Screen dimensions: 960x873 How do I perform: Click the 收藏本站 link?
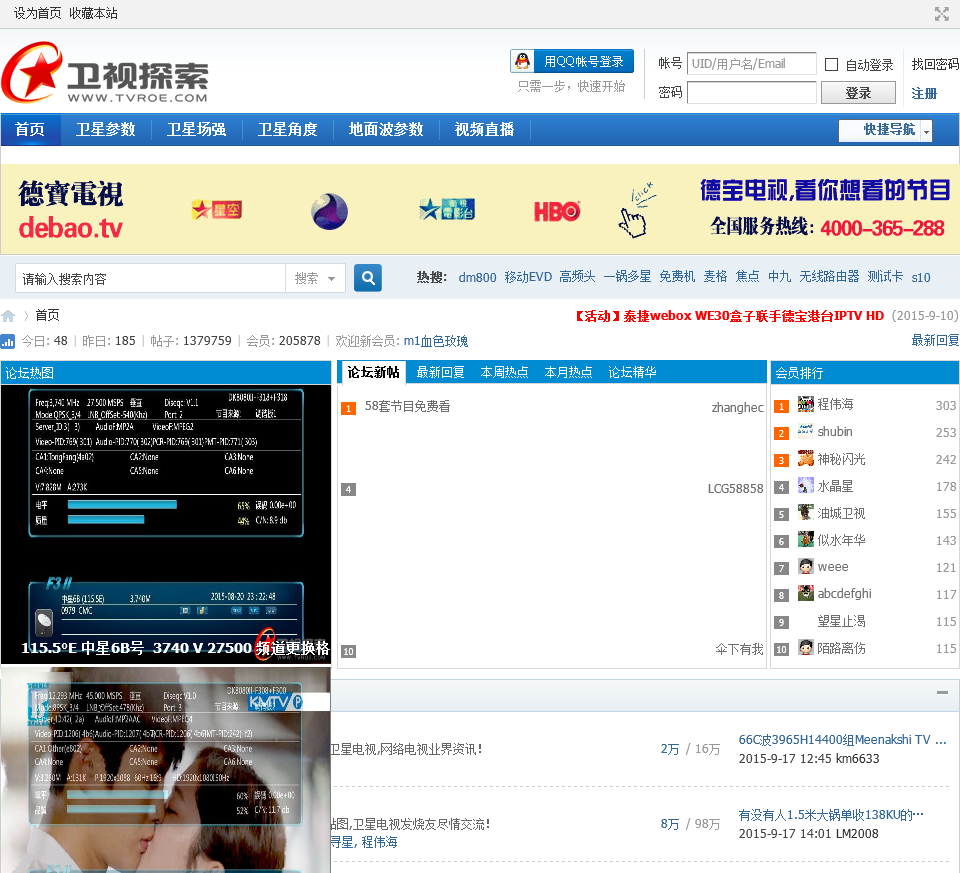coord(93,13)
